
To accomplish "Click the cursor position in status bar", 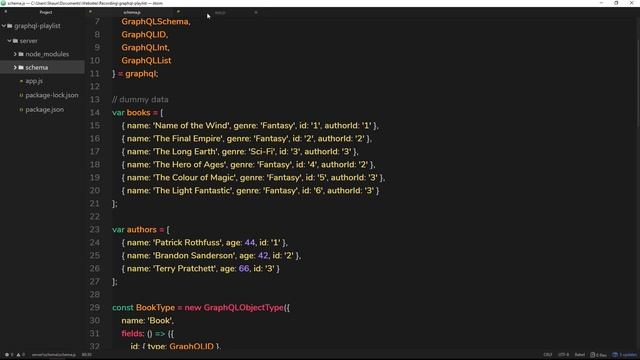I will pyautogui.click(x=87, y=355).
